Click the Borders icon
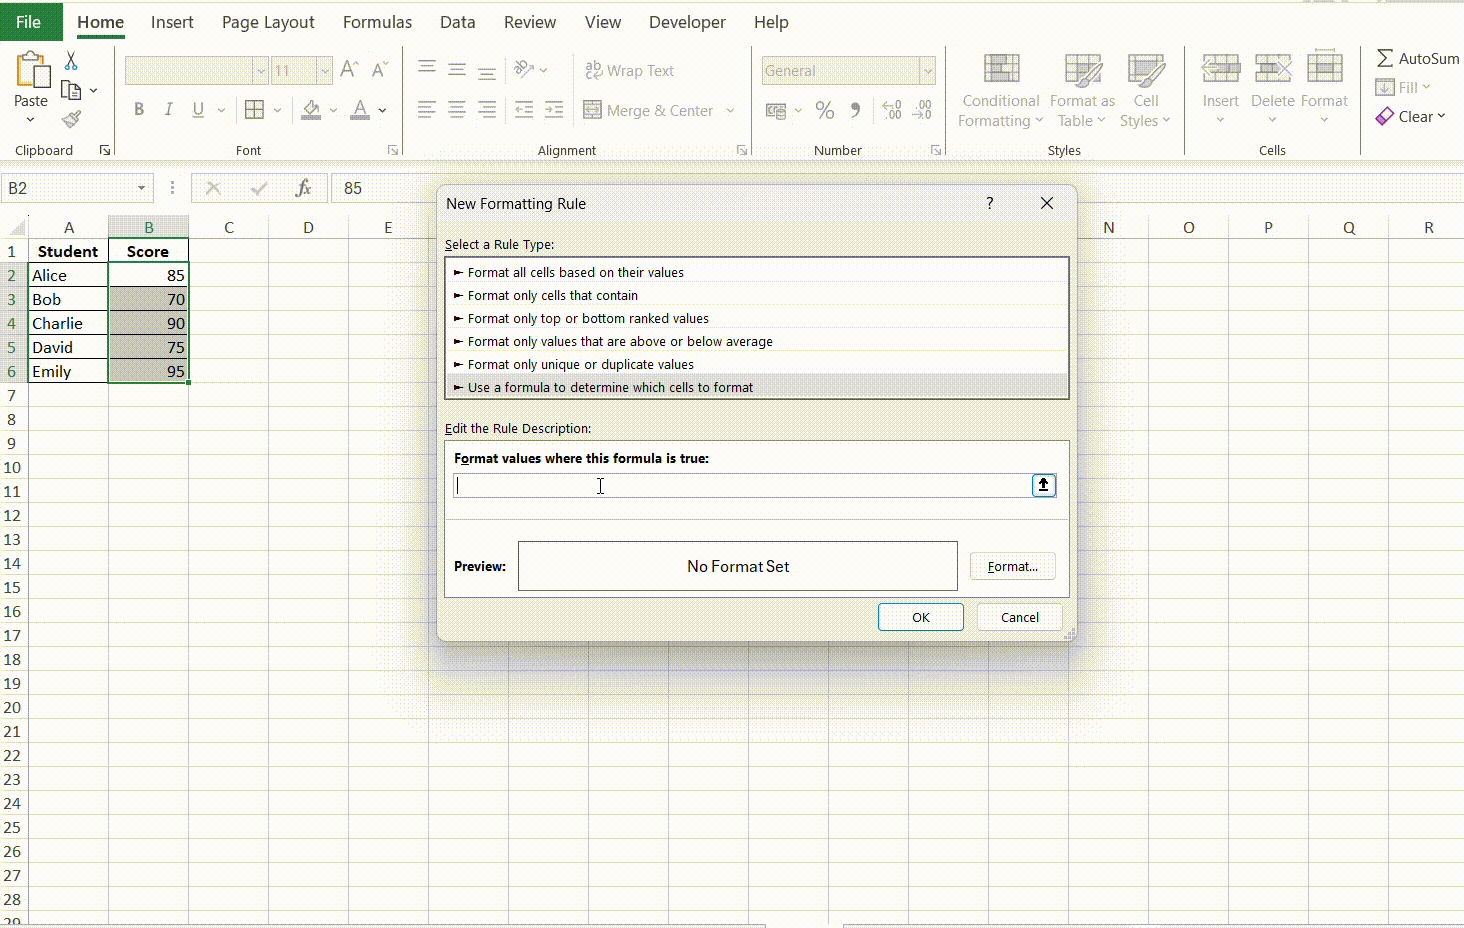The image size is (1464, 928). point(255,109)
